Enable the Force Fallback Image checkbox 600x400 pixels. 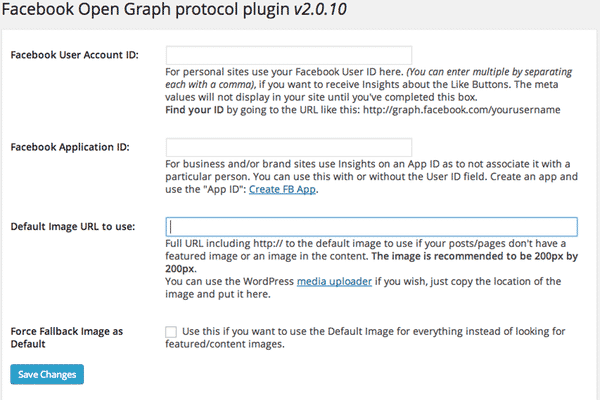(171, 331)
